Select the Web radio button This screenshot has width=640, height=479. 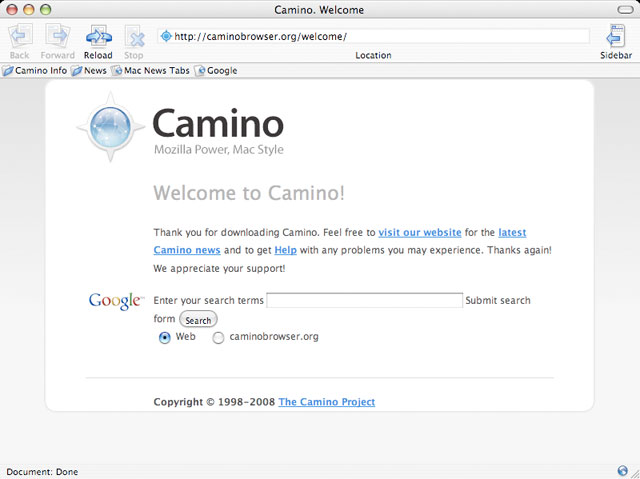[x=164, y=337]
